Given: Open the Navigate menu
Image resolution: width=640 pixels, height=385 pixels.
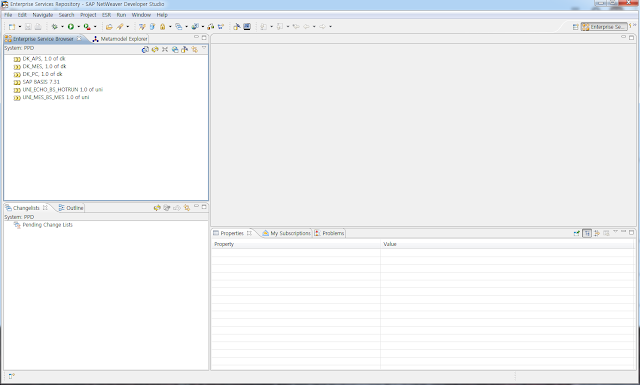Looking at the screenshot, I should pos(43,15).
